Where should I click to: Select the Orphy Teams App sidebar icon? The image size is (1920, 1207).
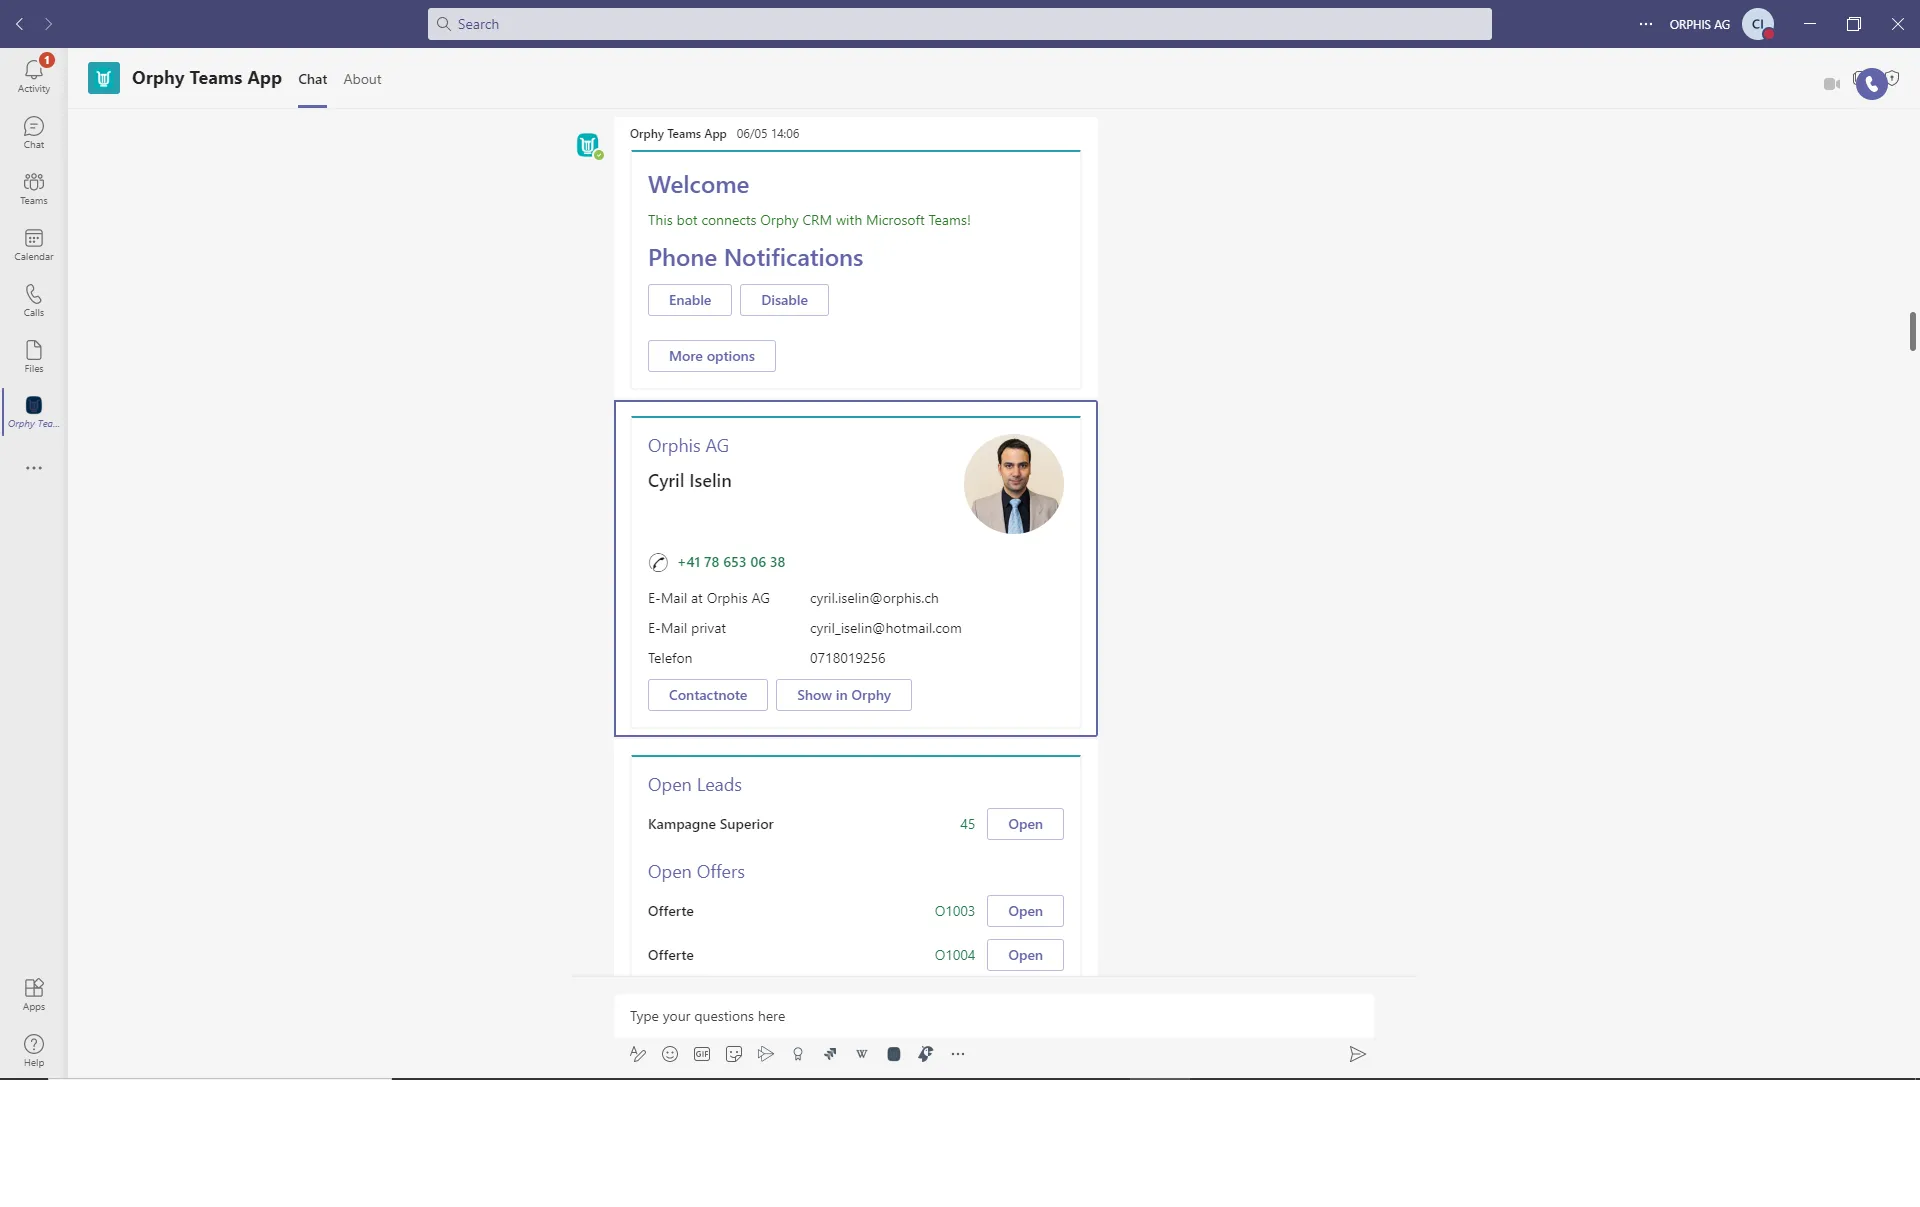(34, 411)
